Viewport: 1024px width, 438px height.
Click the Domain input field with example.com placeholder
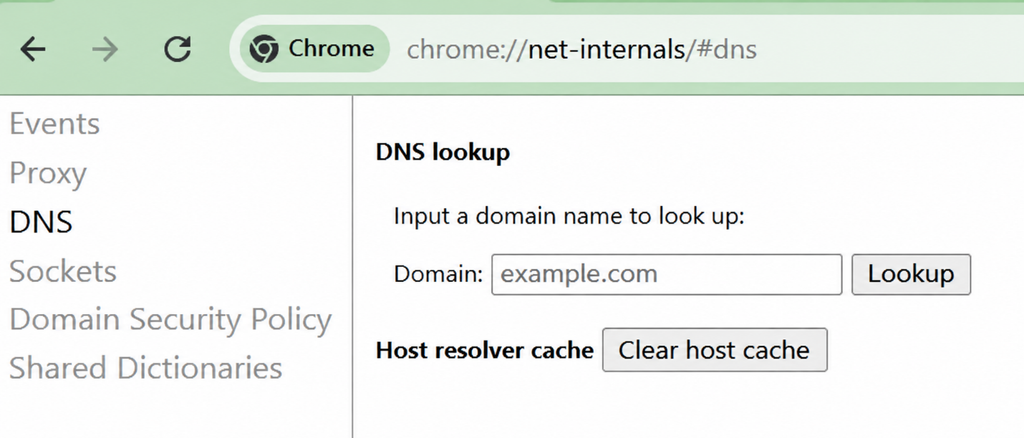[667, 275]
